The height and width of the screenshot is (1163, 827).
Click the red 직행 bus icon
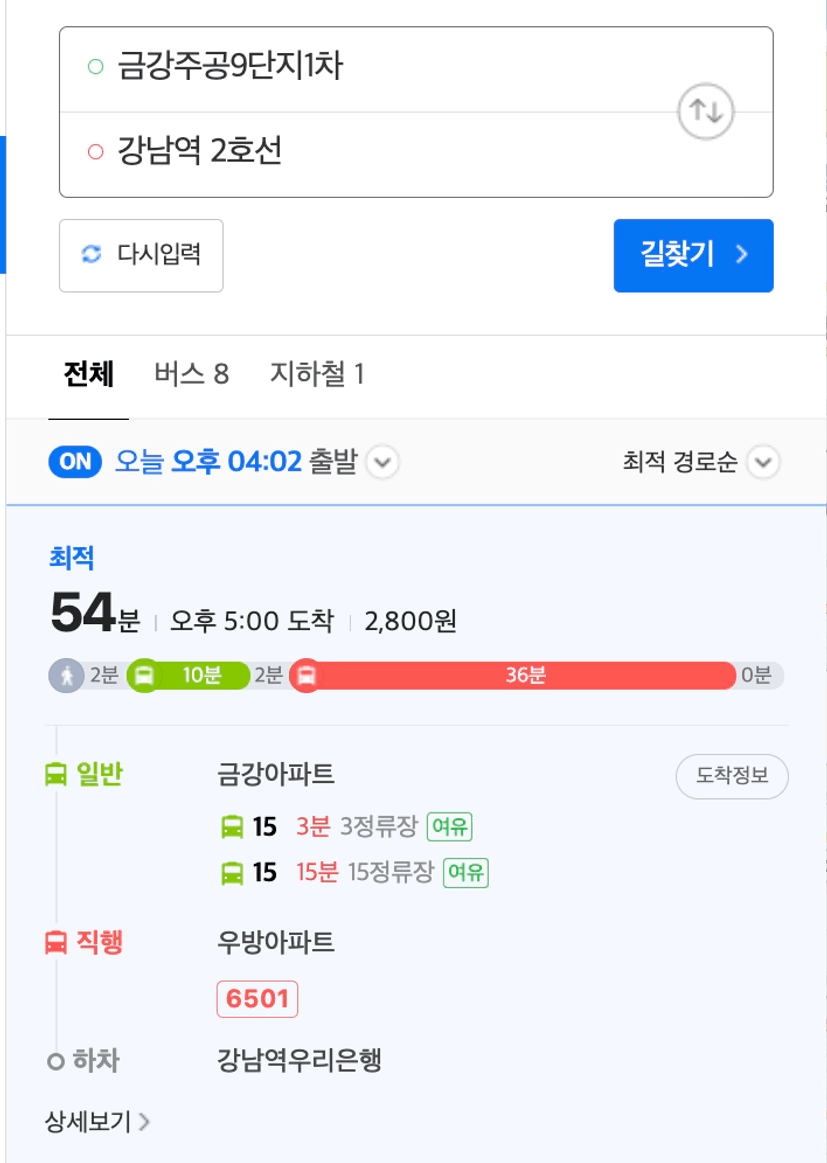point(56,943)
